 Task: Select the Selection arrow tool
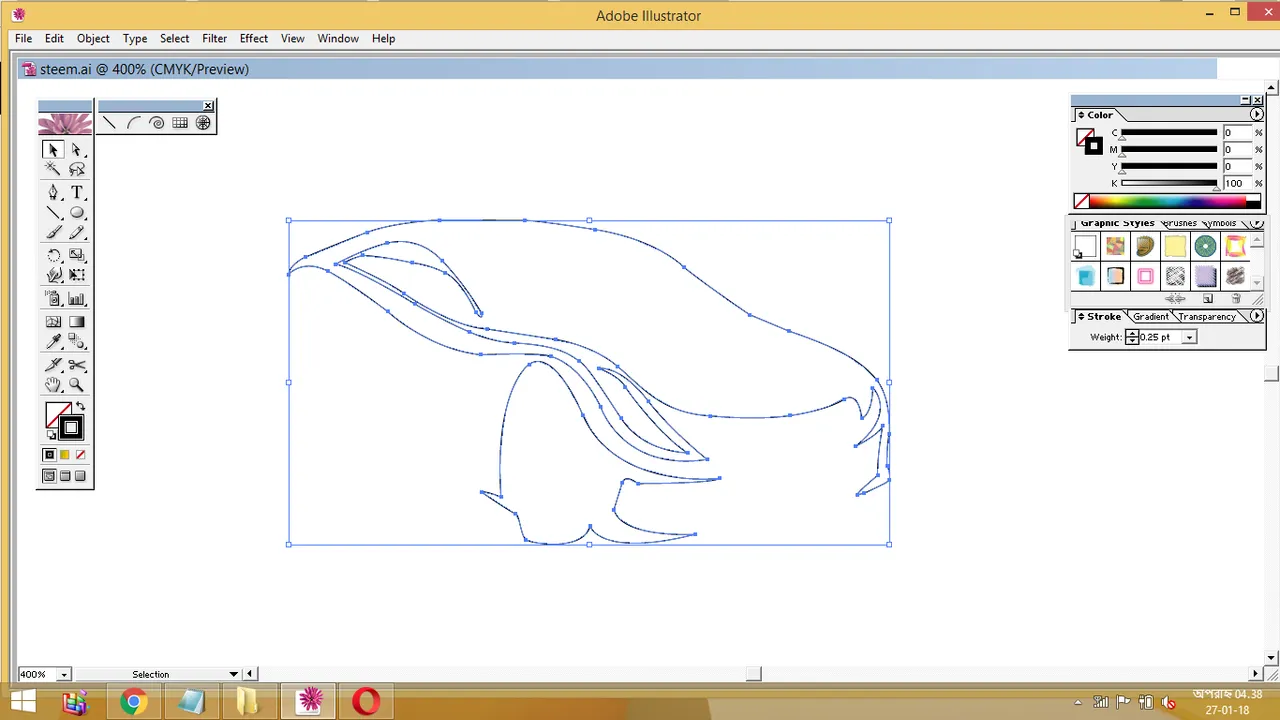(x=53, y=150)
